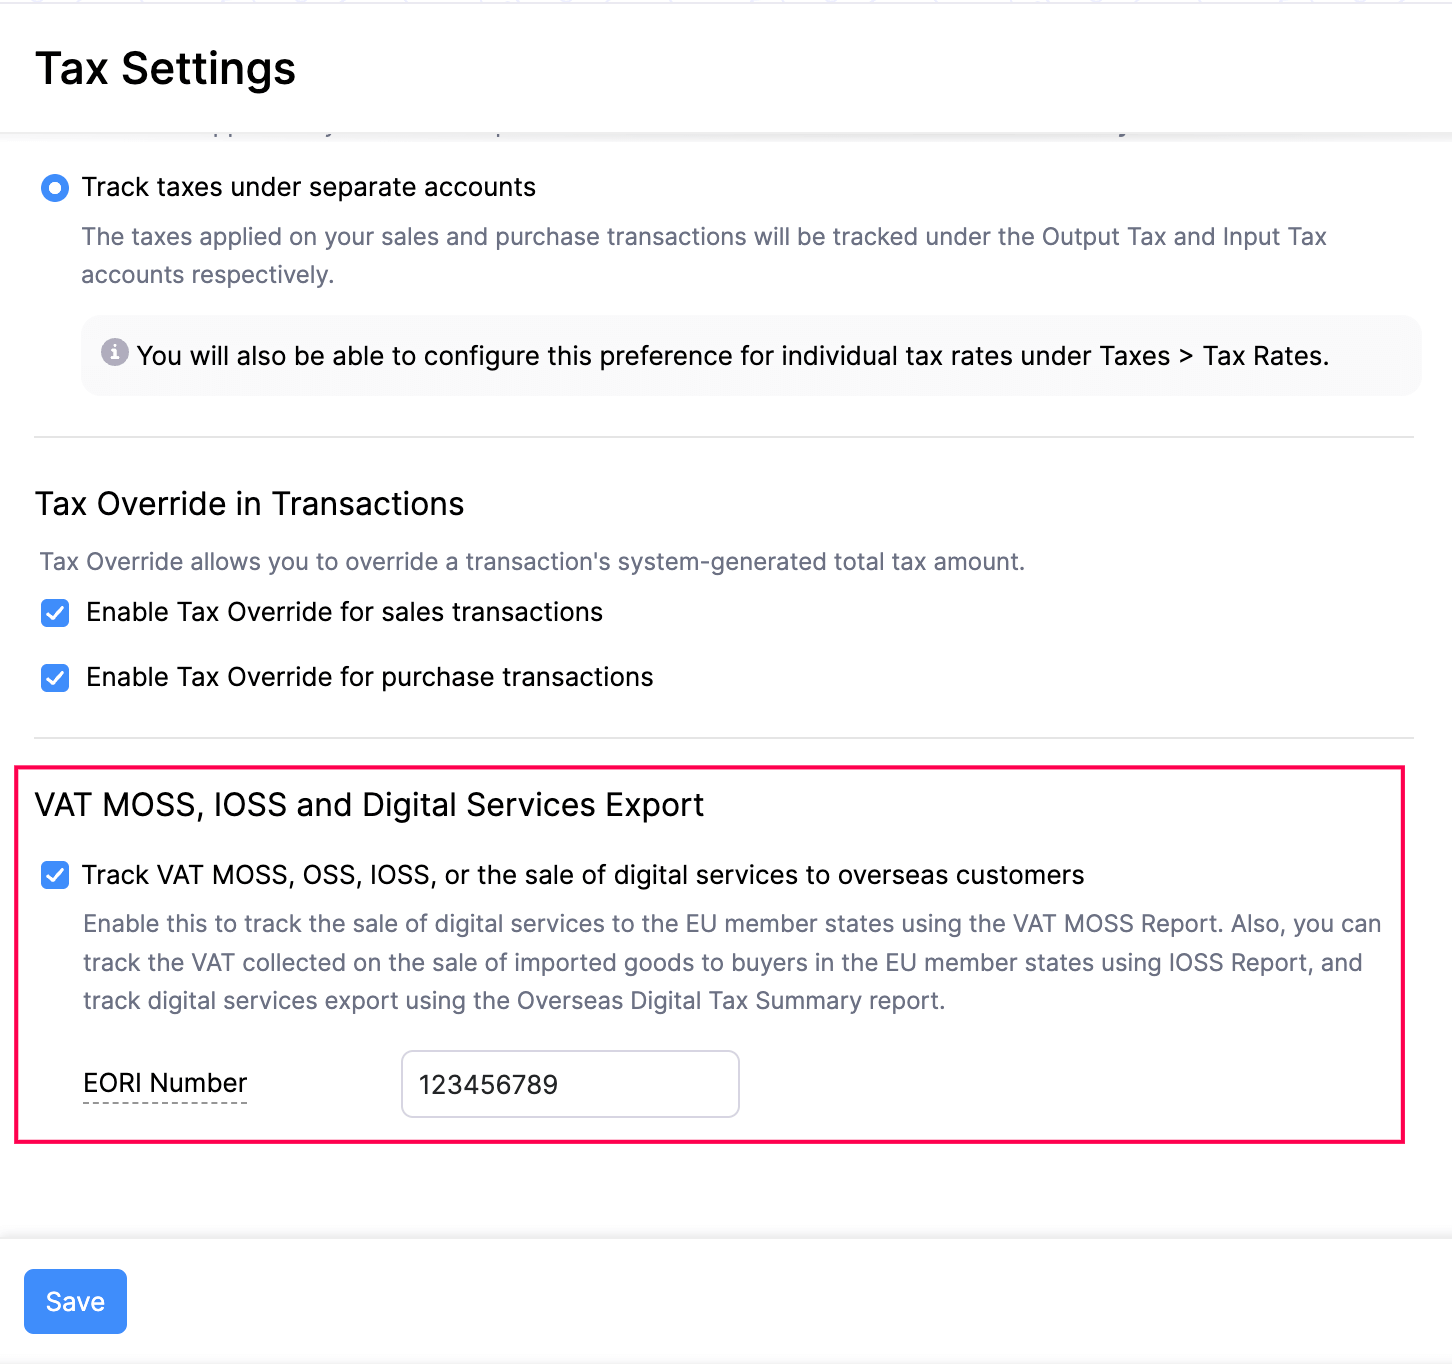Click the dashed-underlined EORI Number label
Image resolution: width=1452 pixels, height=1364 pixels.
[165, 1083]
